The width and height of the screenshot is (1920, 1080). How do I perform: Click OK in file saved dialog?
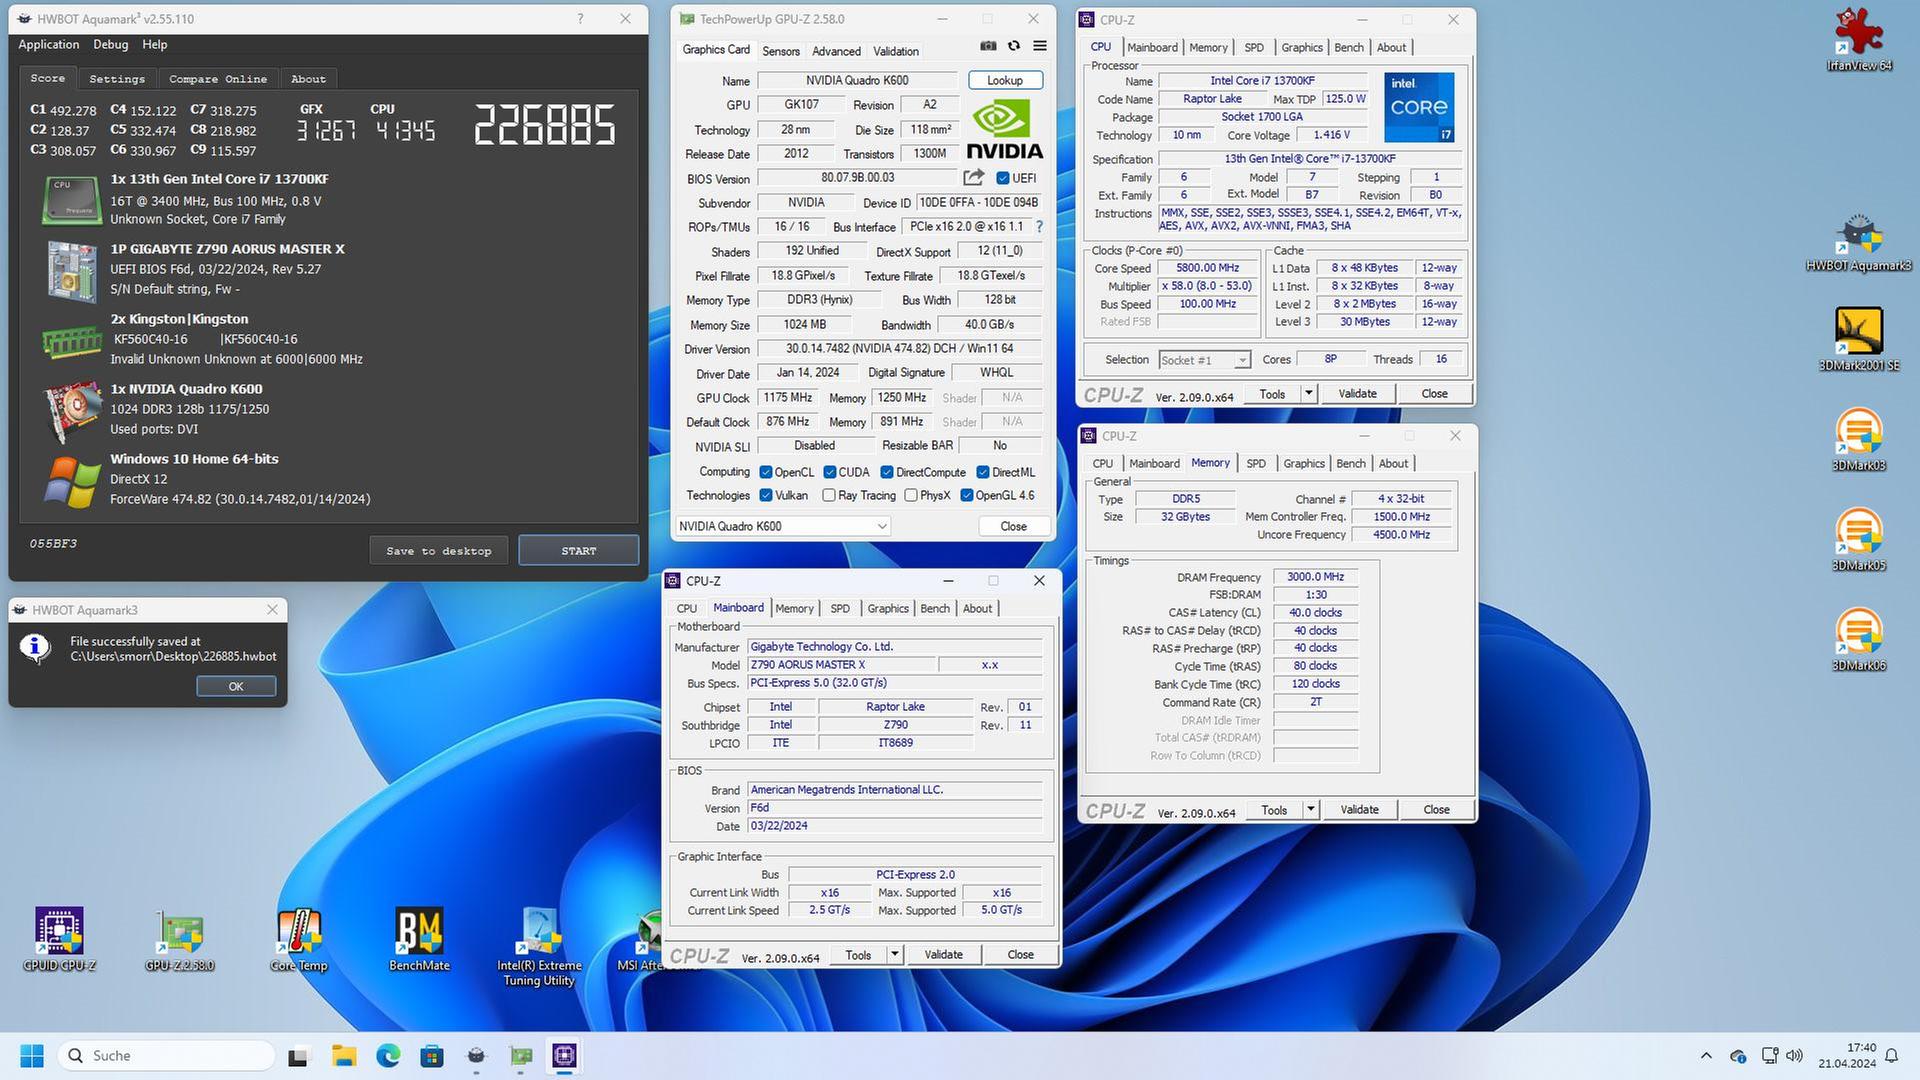(x=236, y=686)
